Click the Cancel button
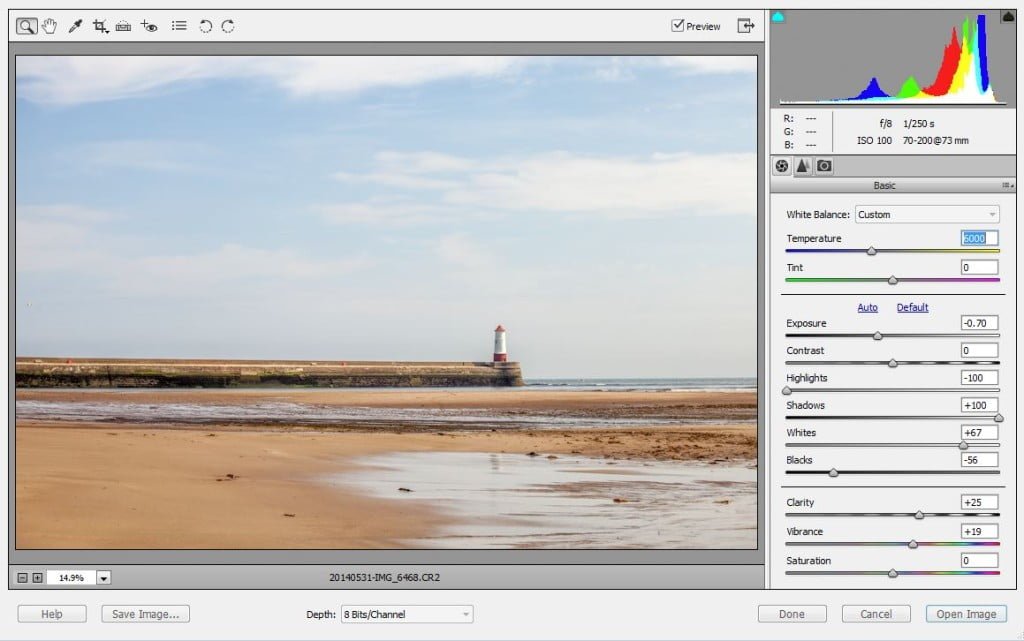1024x641 pixels. point(876,614)
